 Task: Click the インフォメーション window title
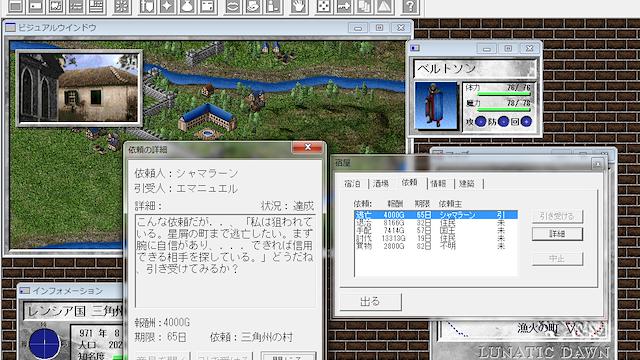tap(67, 291)
